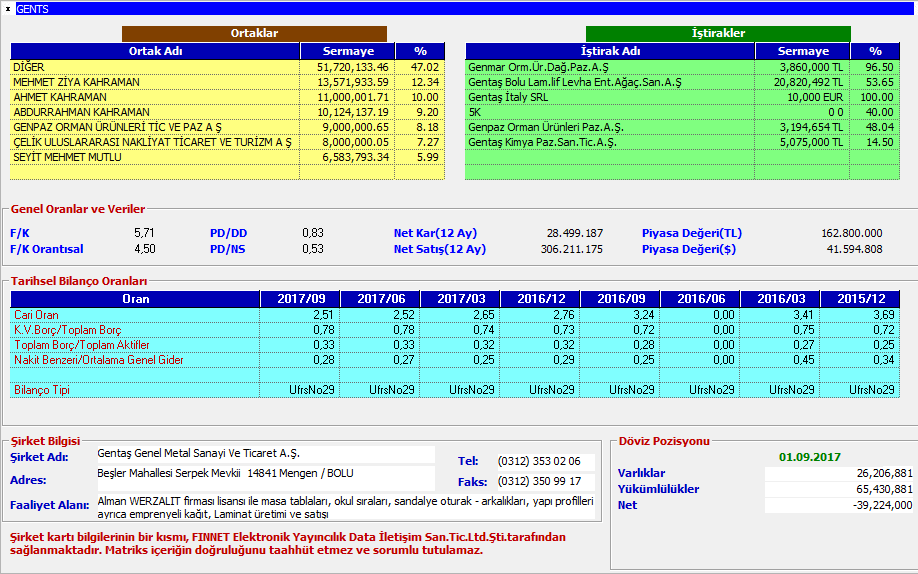Click SEYİT MEHMET MUTLU shareholder name

(x=67, y=157)
